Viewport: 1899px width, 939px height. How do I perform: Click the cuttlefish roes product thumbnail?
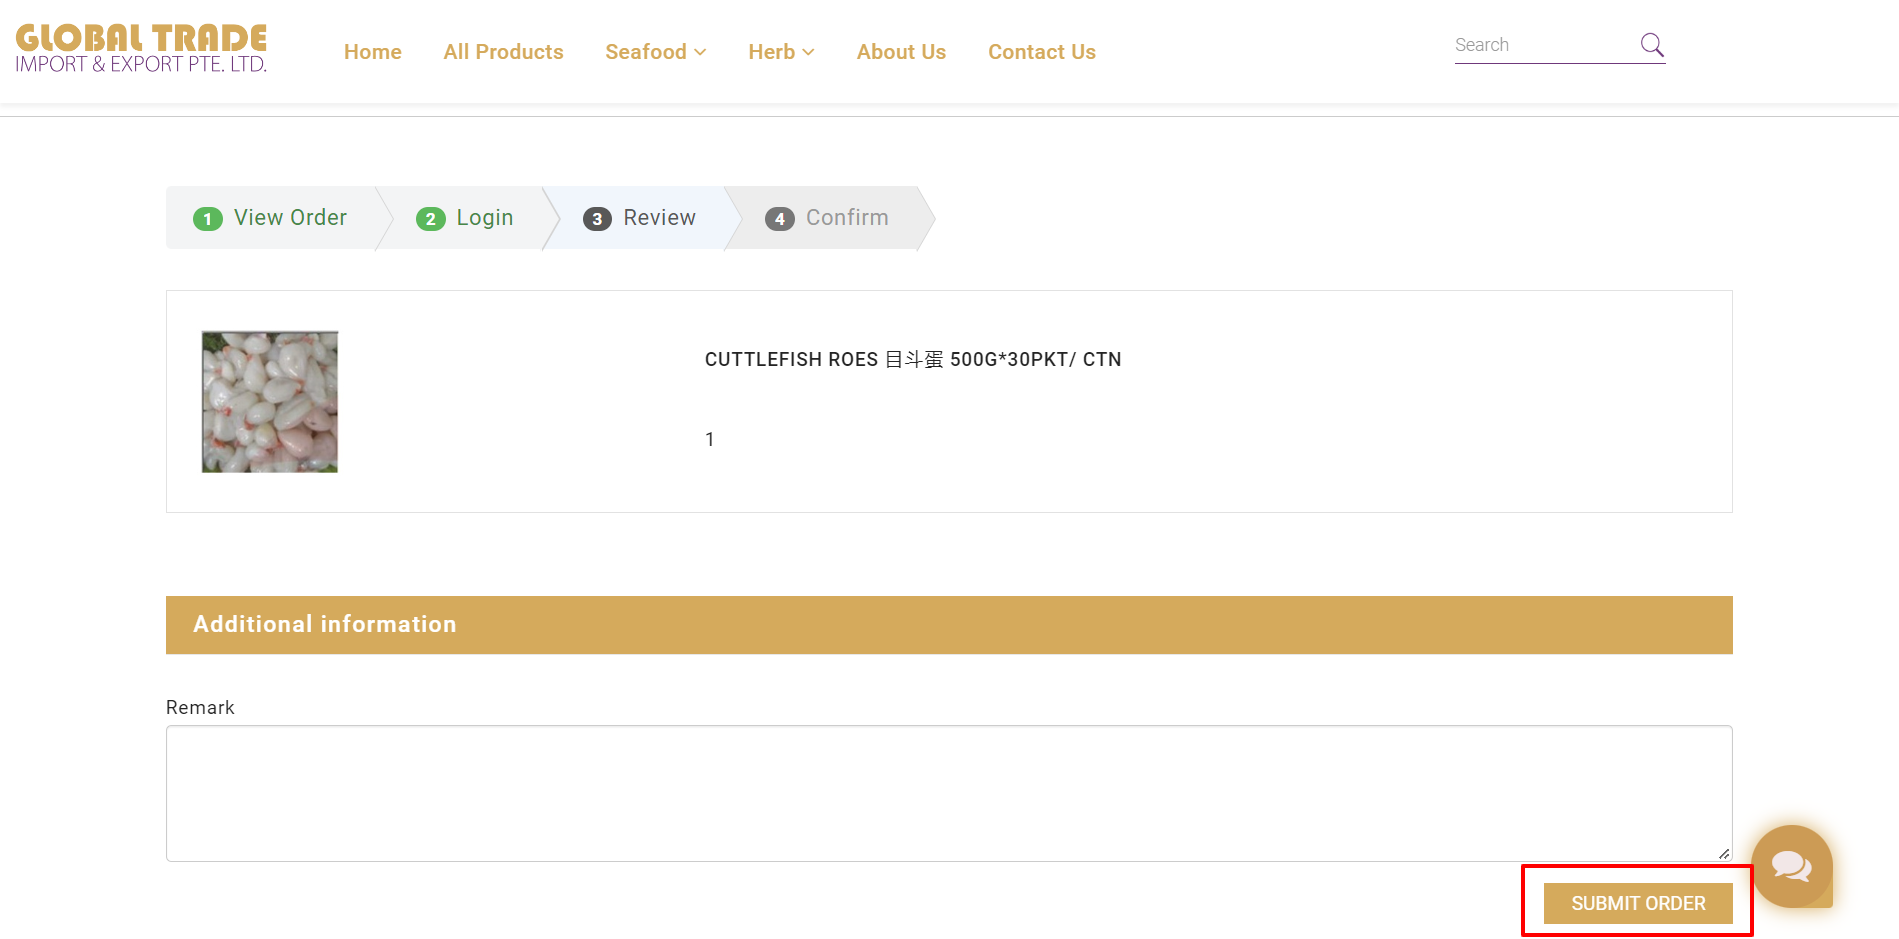click(x=270, y=402)
